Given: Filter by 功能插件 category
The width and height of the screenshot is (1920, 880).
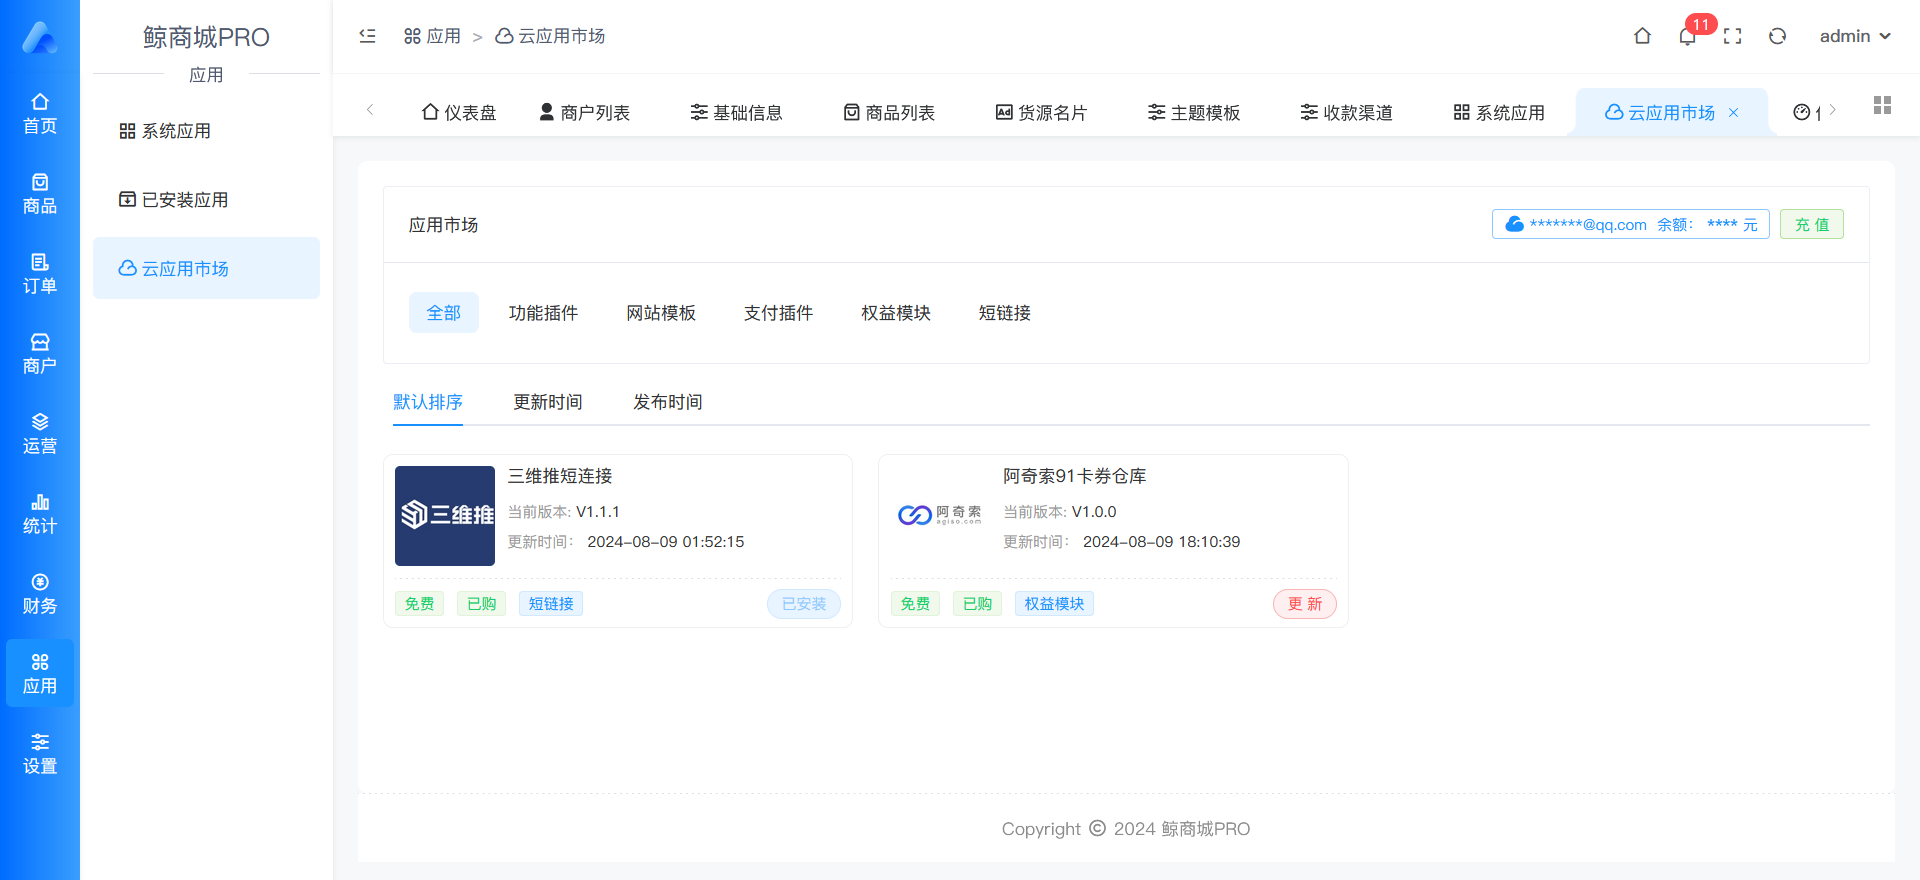Looking at the screenshot, I should pos(543,313).
